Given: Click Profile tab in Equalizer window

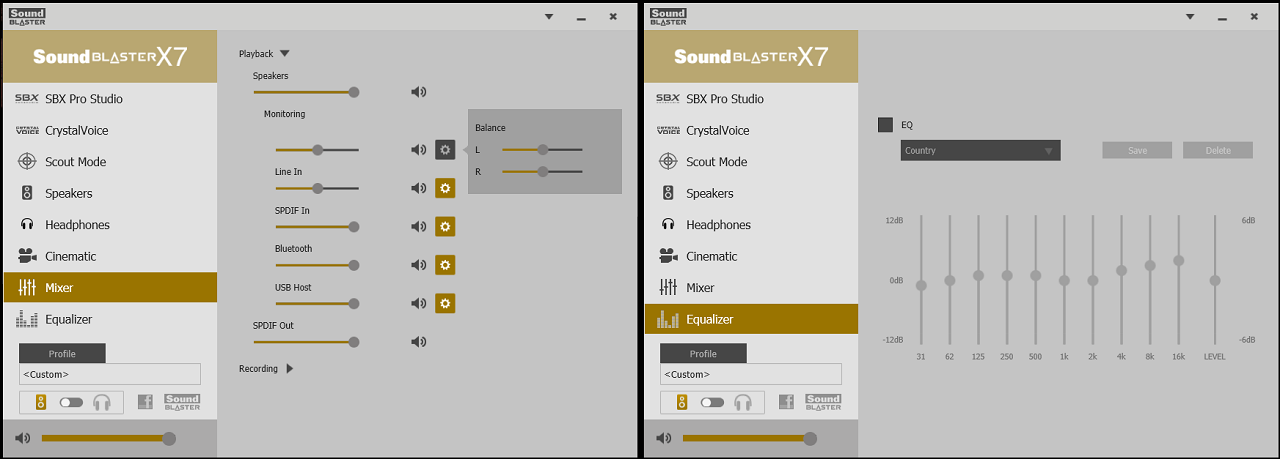Looking at the screenshot, I should (x=703, y=353).
